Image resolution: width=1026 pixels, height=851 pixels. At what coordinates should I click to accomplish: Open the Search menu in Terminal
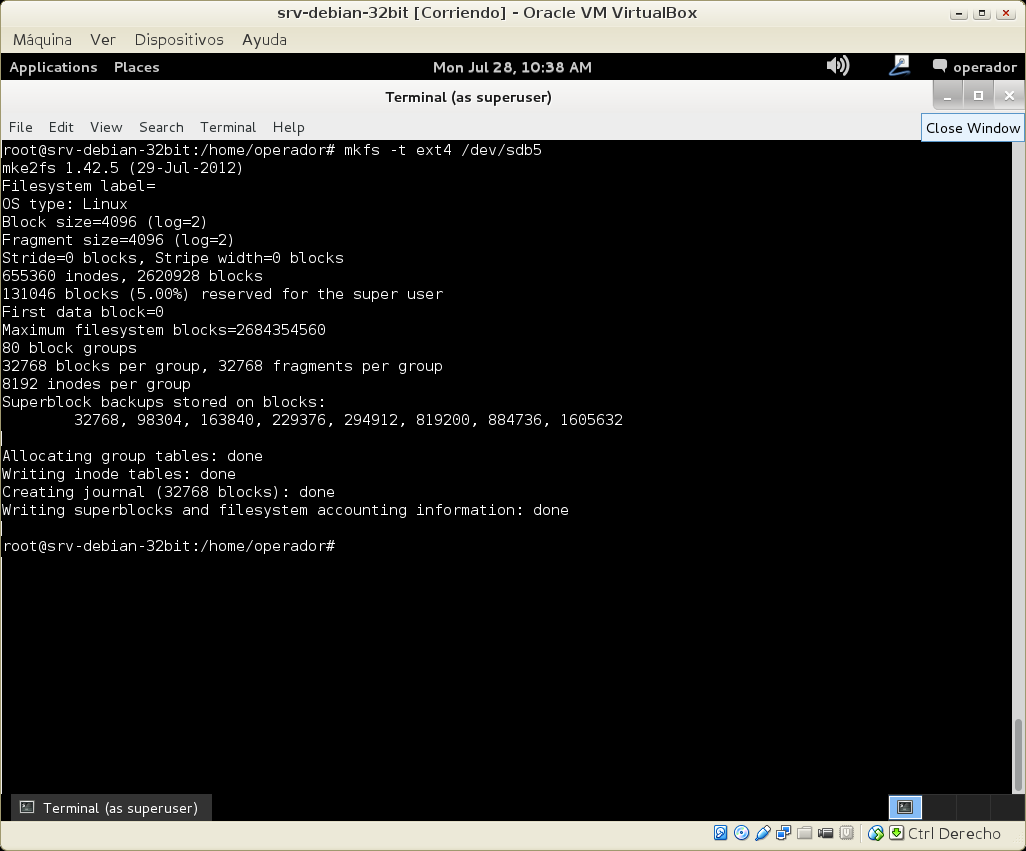click(161, 127)
